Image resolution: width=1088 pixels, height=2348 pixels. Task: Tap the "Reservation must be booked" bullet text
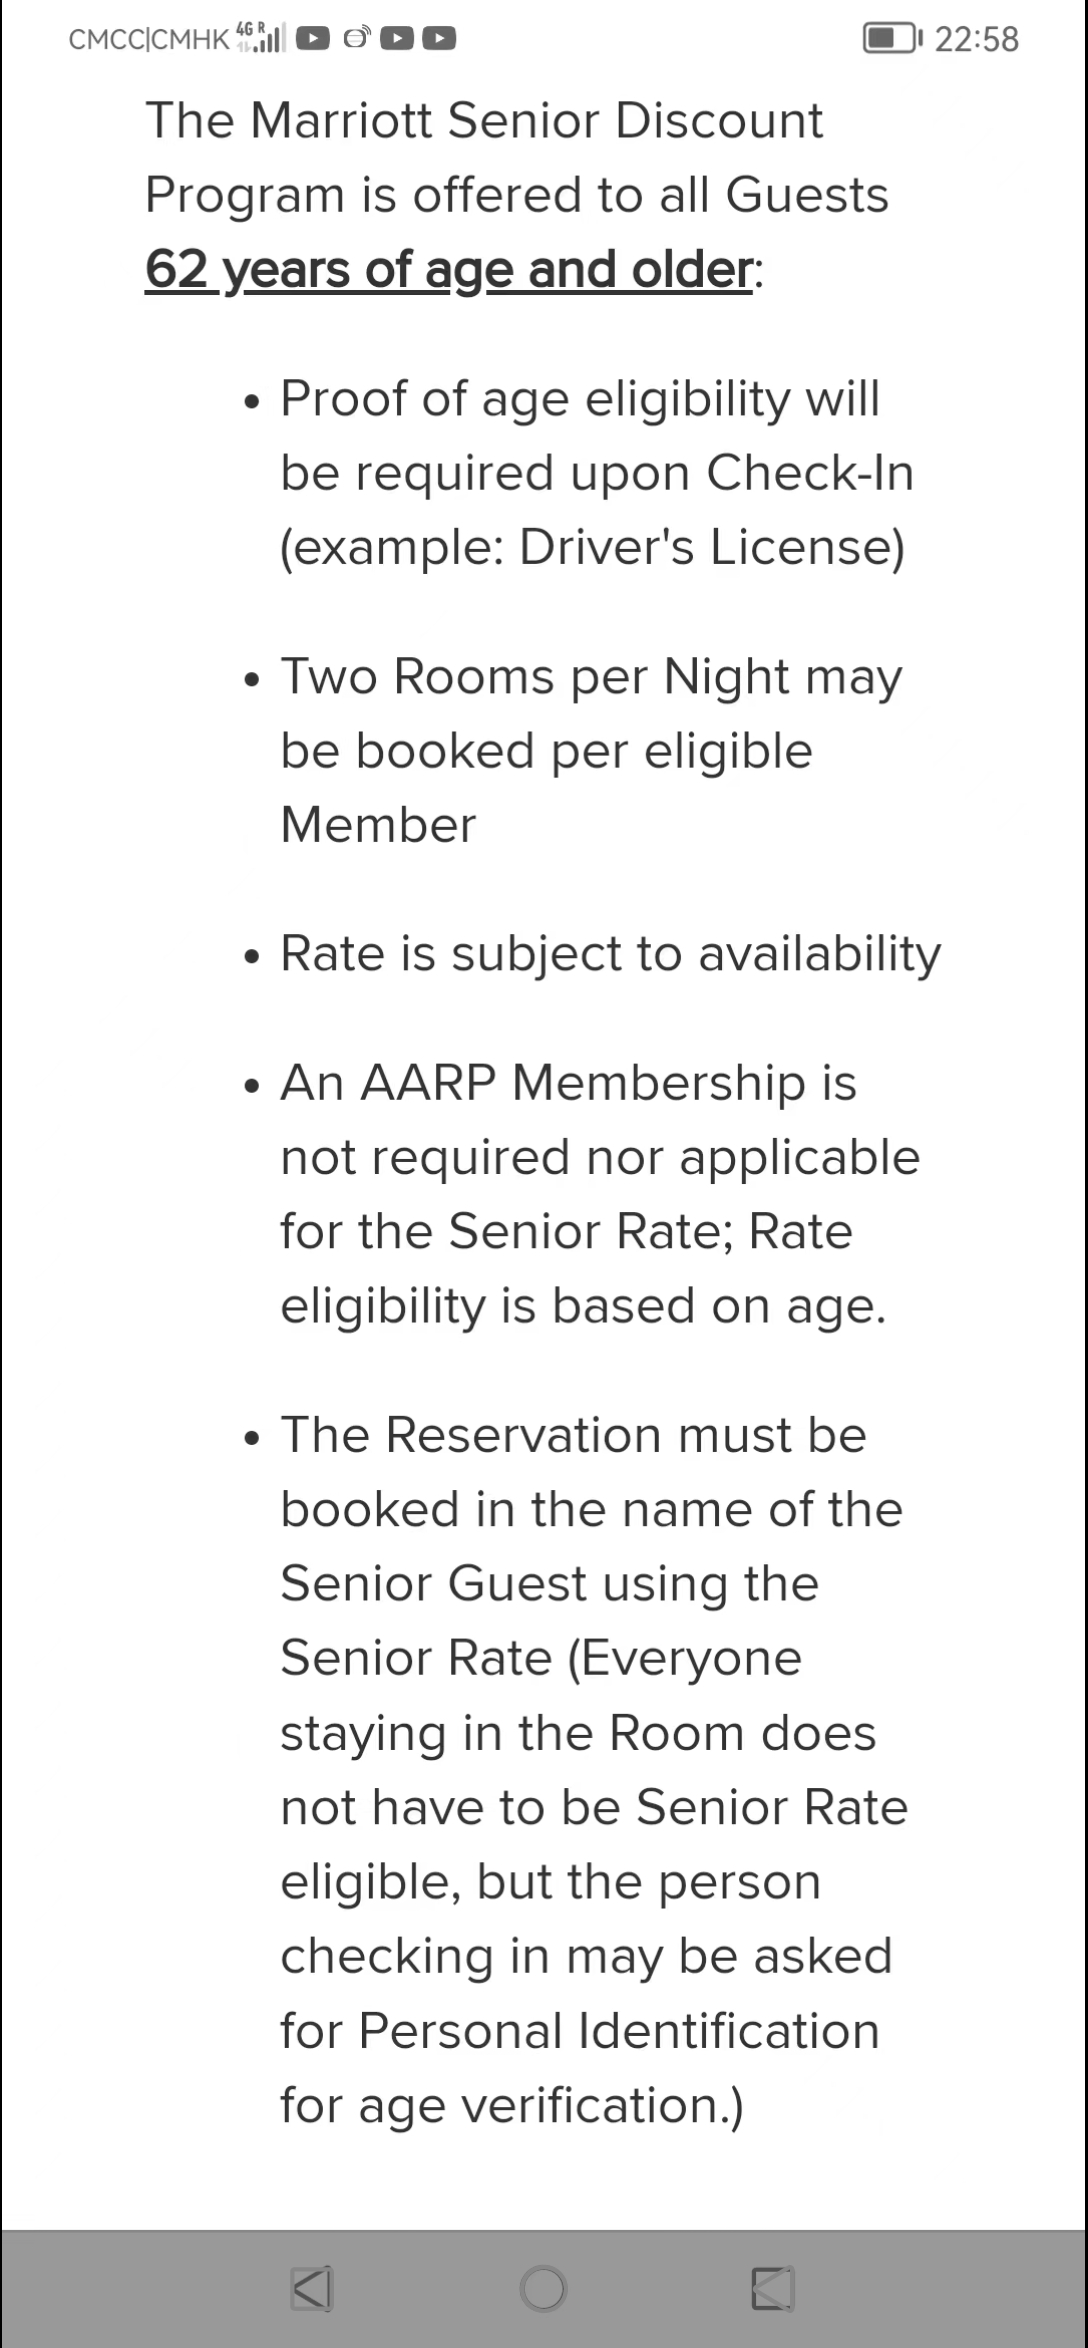[x=594, y=1770]
